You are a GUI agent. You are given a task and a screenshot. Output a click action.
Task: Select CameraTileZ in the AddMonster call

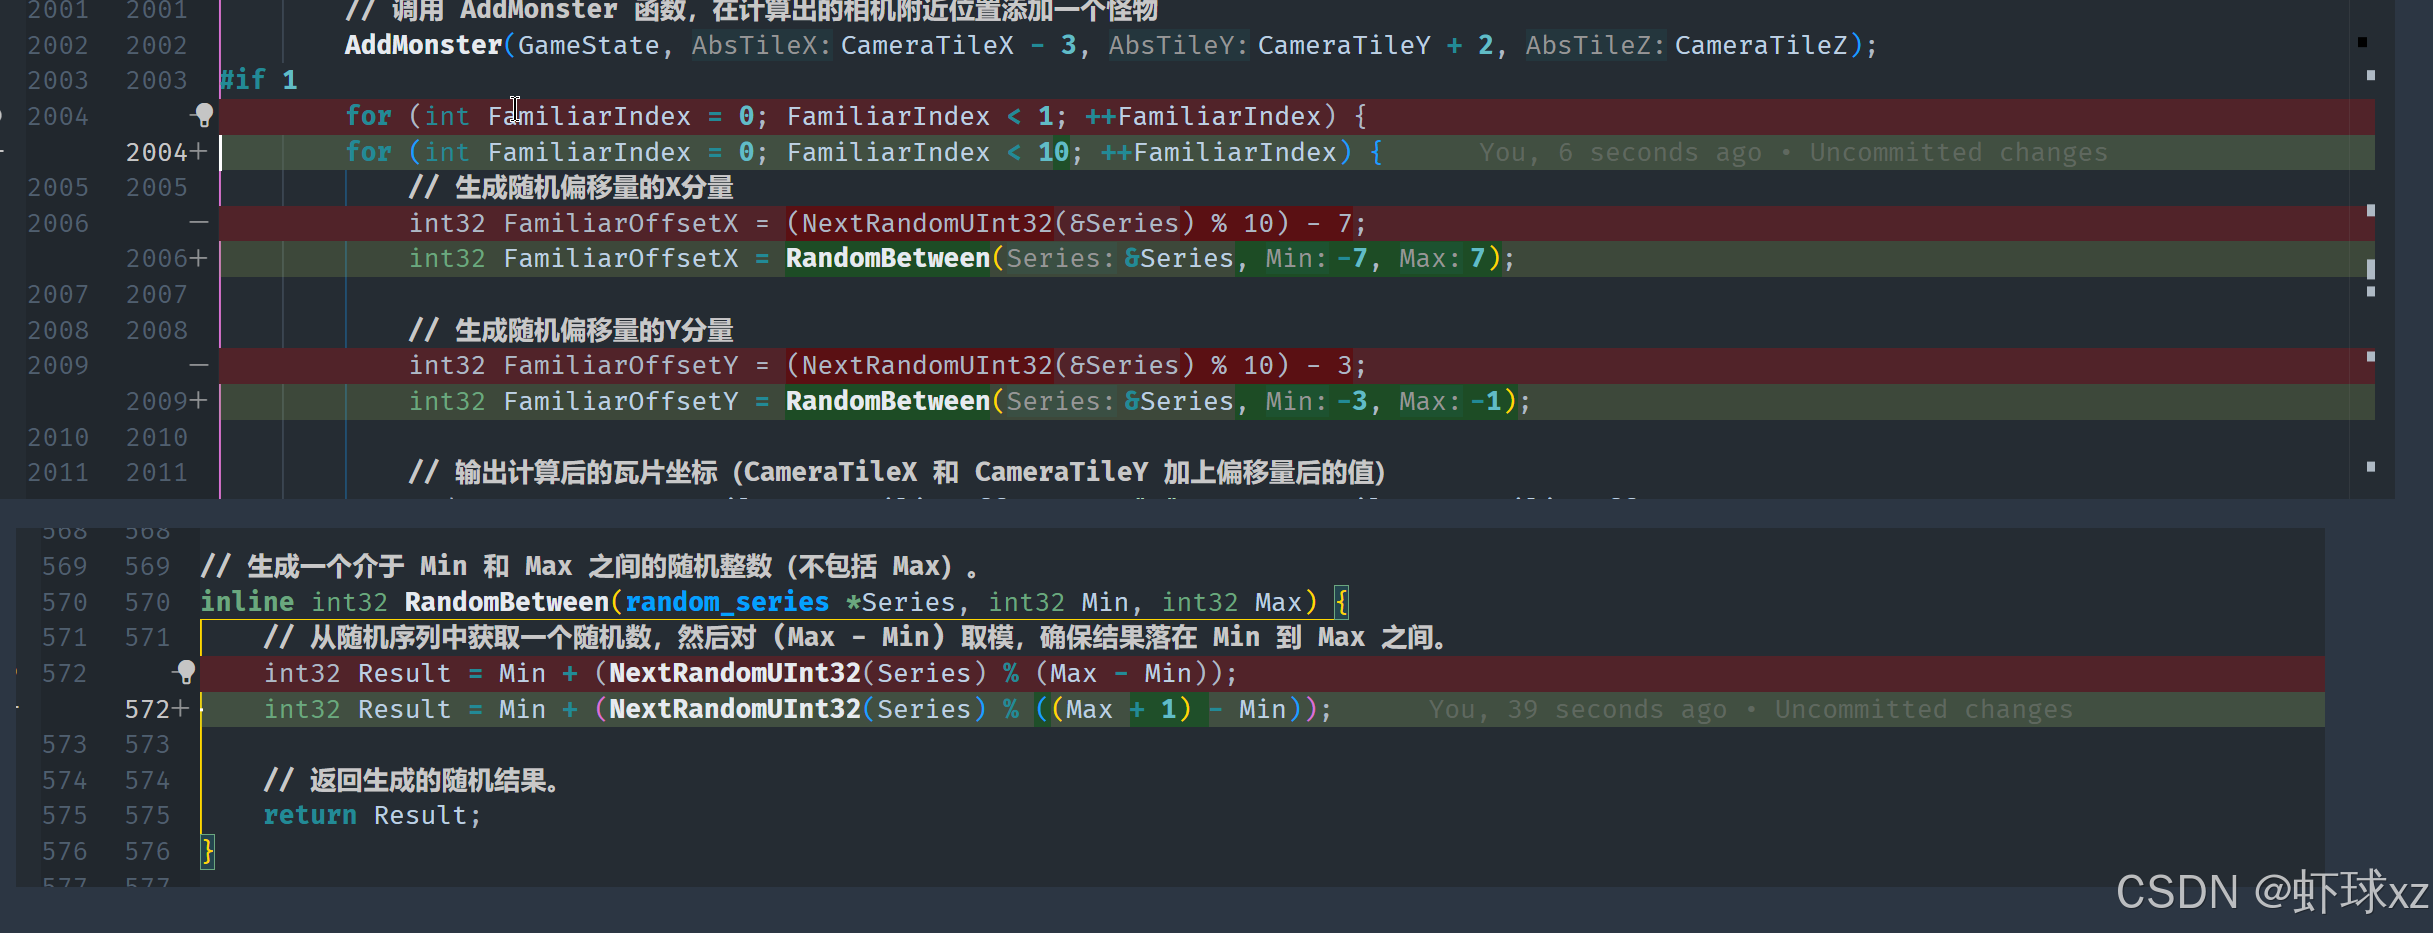1761,45
